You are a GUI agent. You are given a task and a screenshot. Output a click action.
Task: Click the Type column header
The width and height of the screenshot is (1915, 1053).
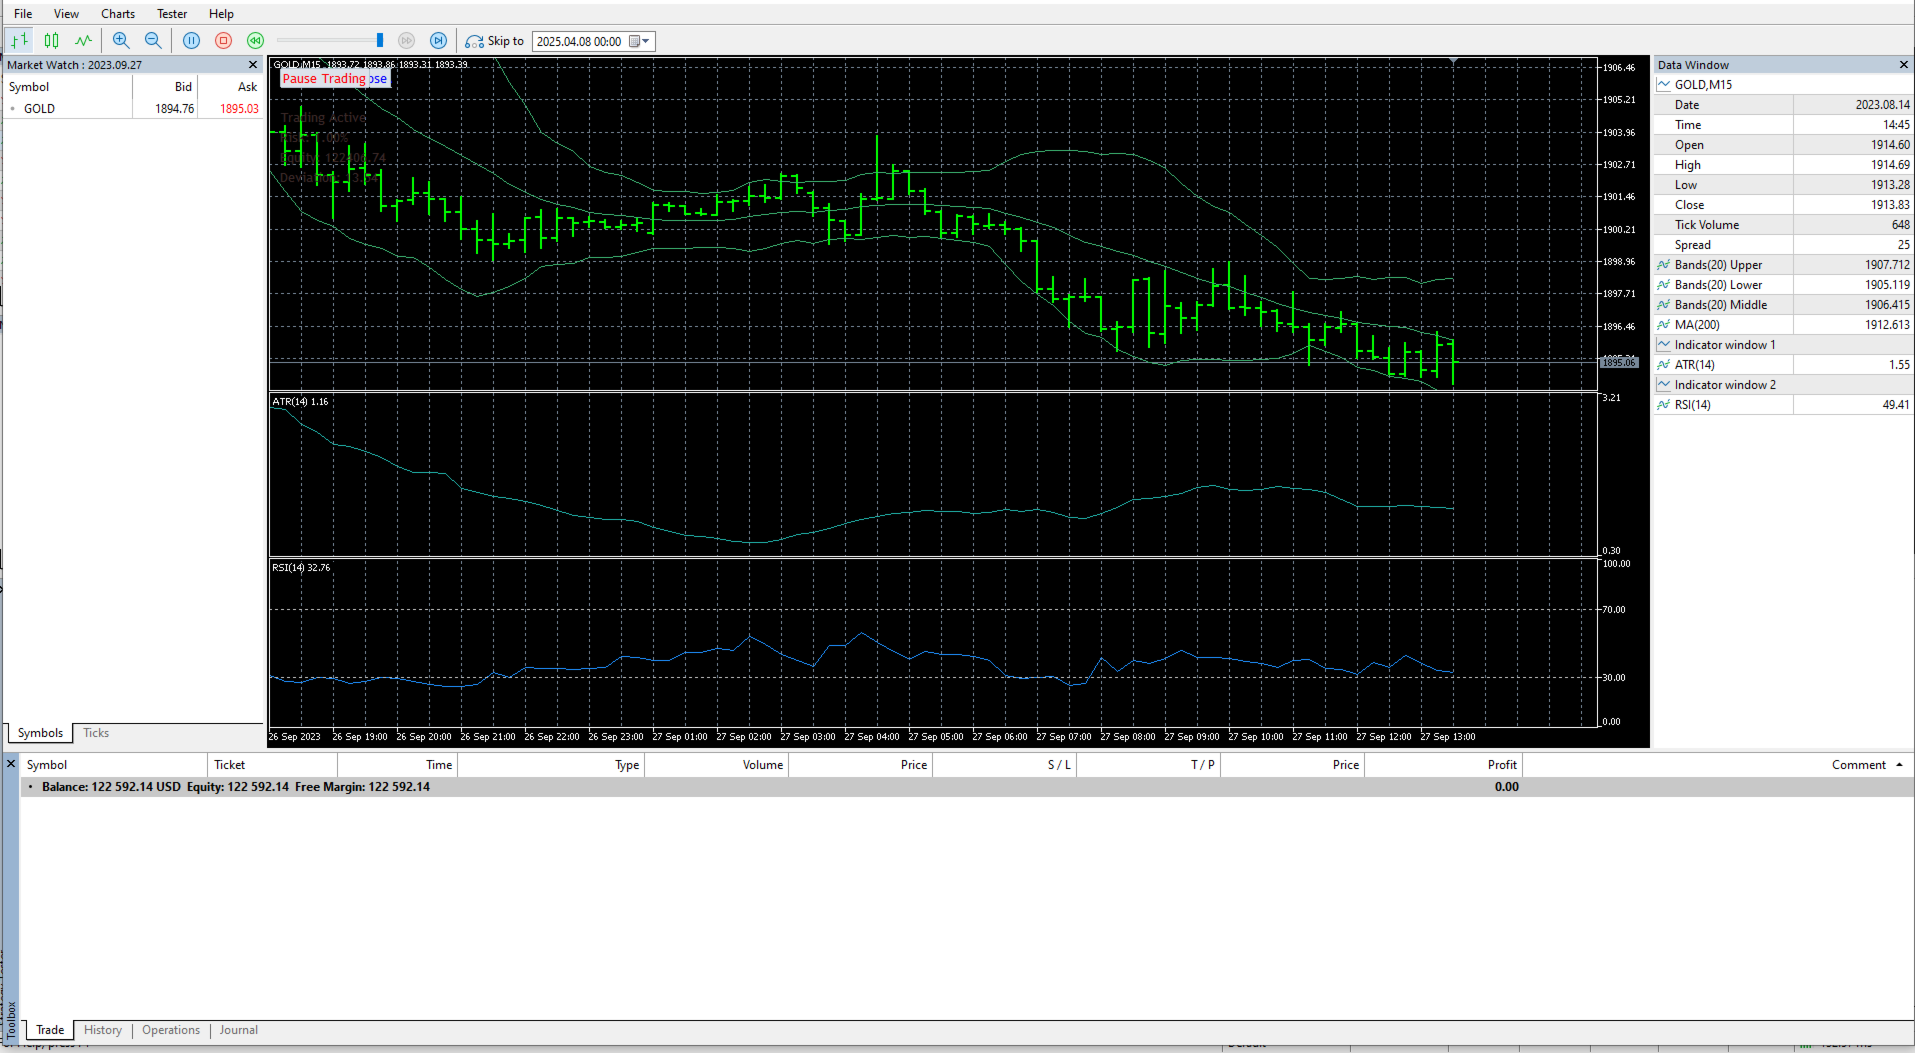point(551,765)
